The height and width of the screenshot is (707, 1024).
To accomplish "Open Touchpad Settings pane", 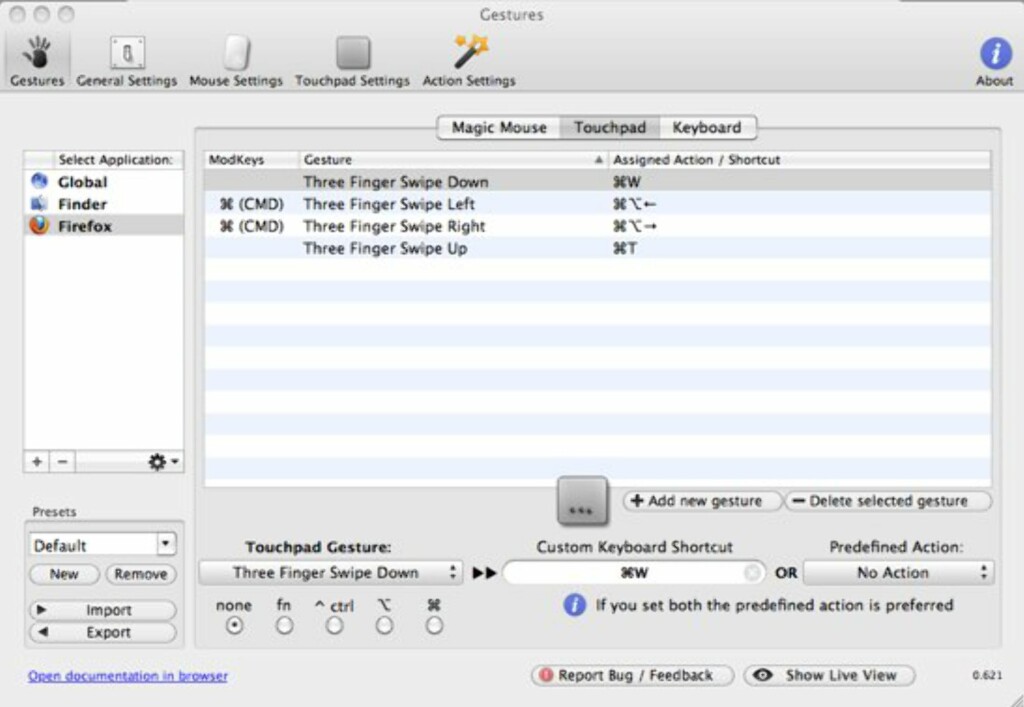I will pyautogui.click(x=353, y=61).
